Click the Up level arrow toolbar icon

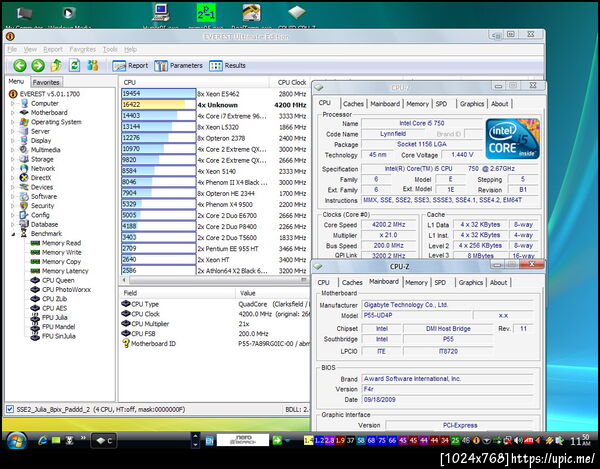pyautogui.click(x=54, y=65)
